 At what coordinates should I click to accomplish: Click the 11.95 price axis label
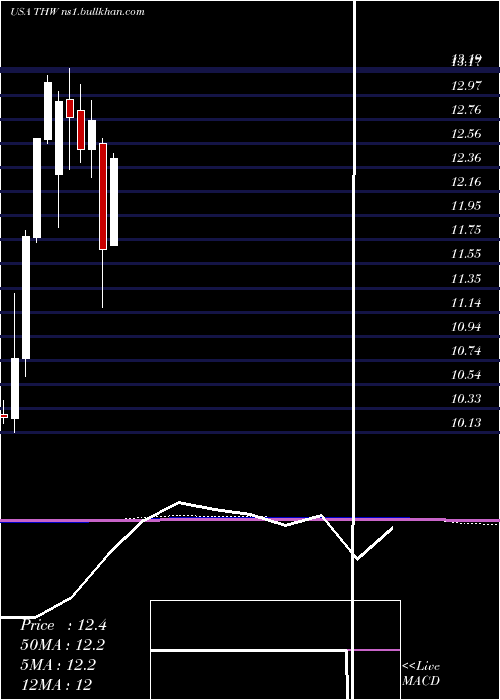pos(467,206)
